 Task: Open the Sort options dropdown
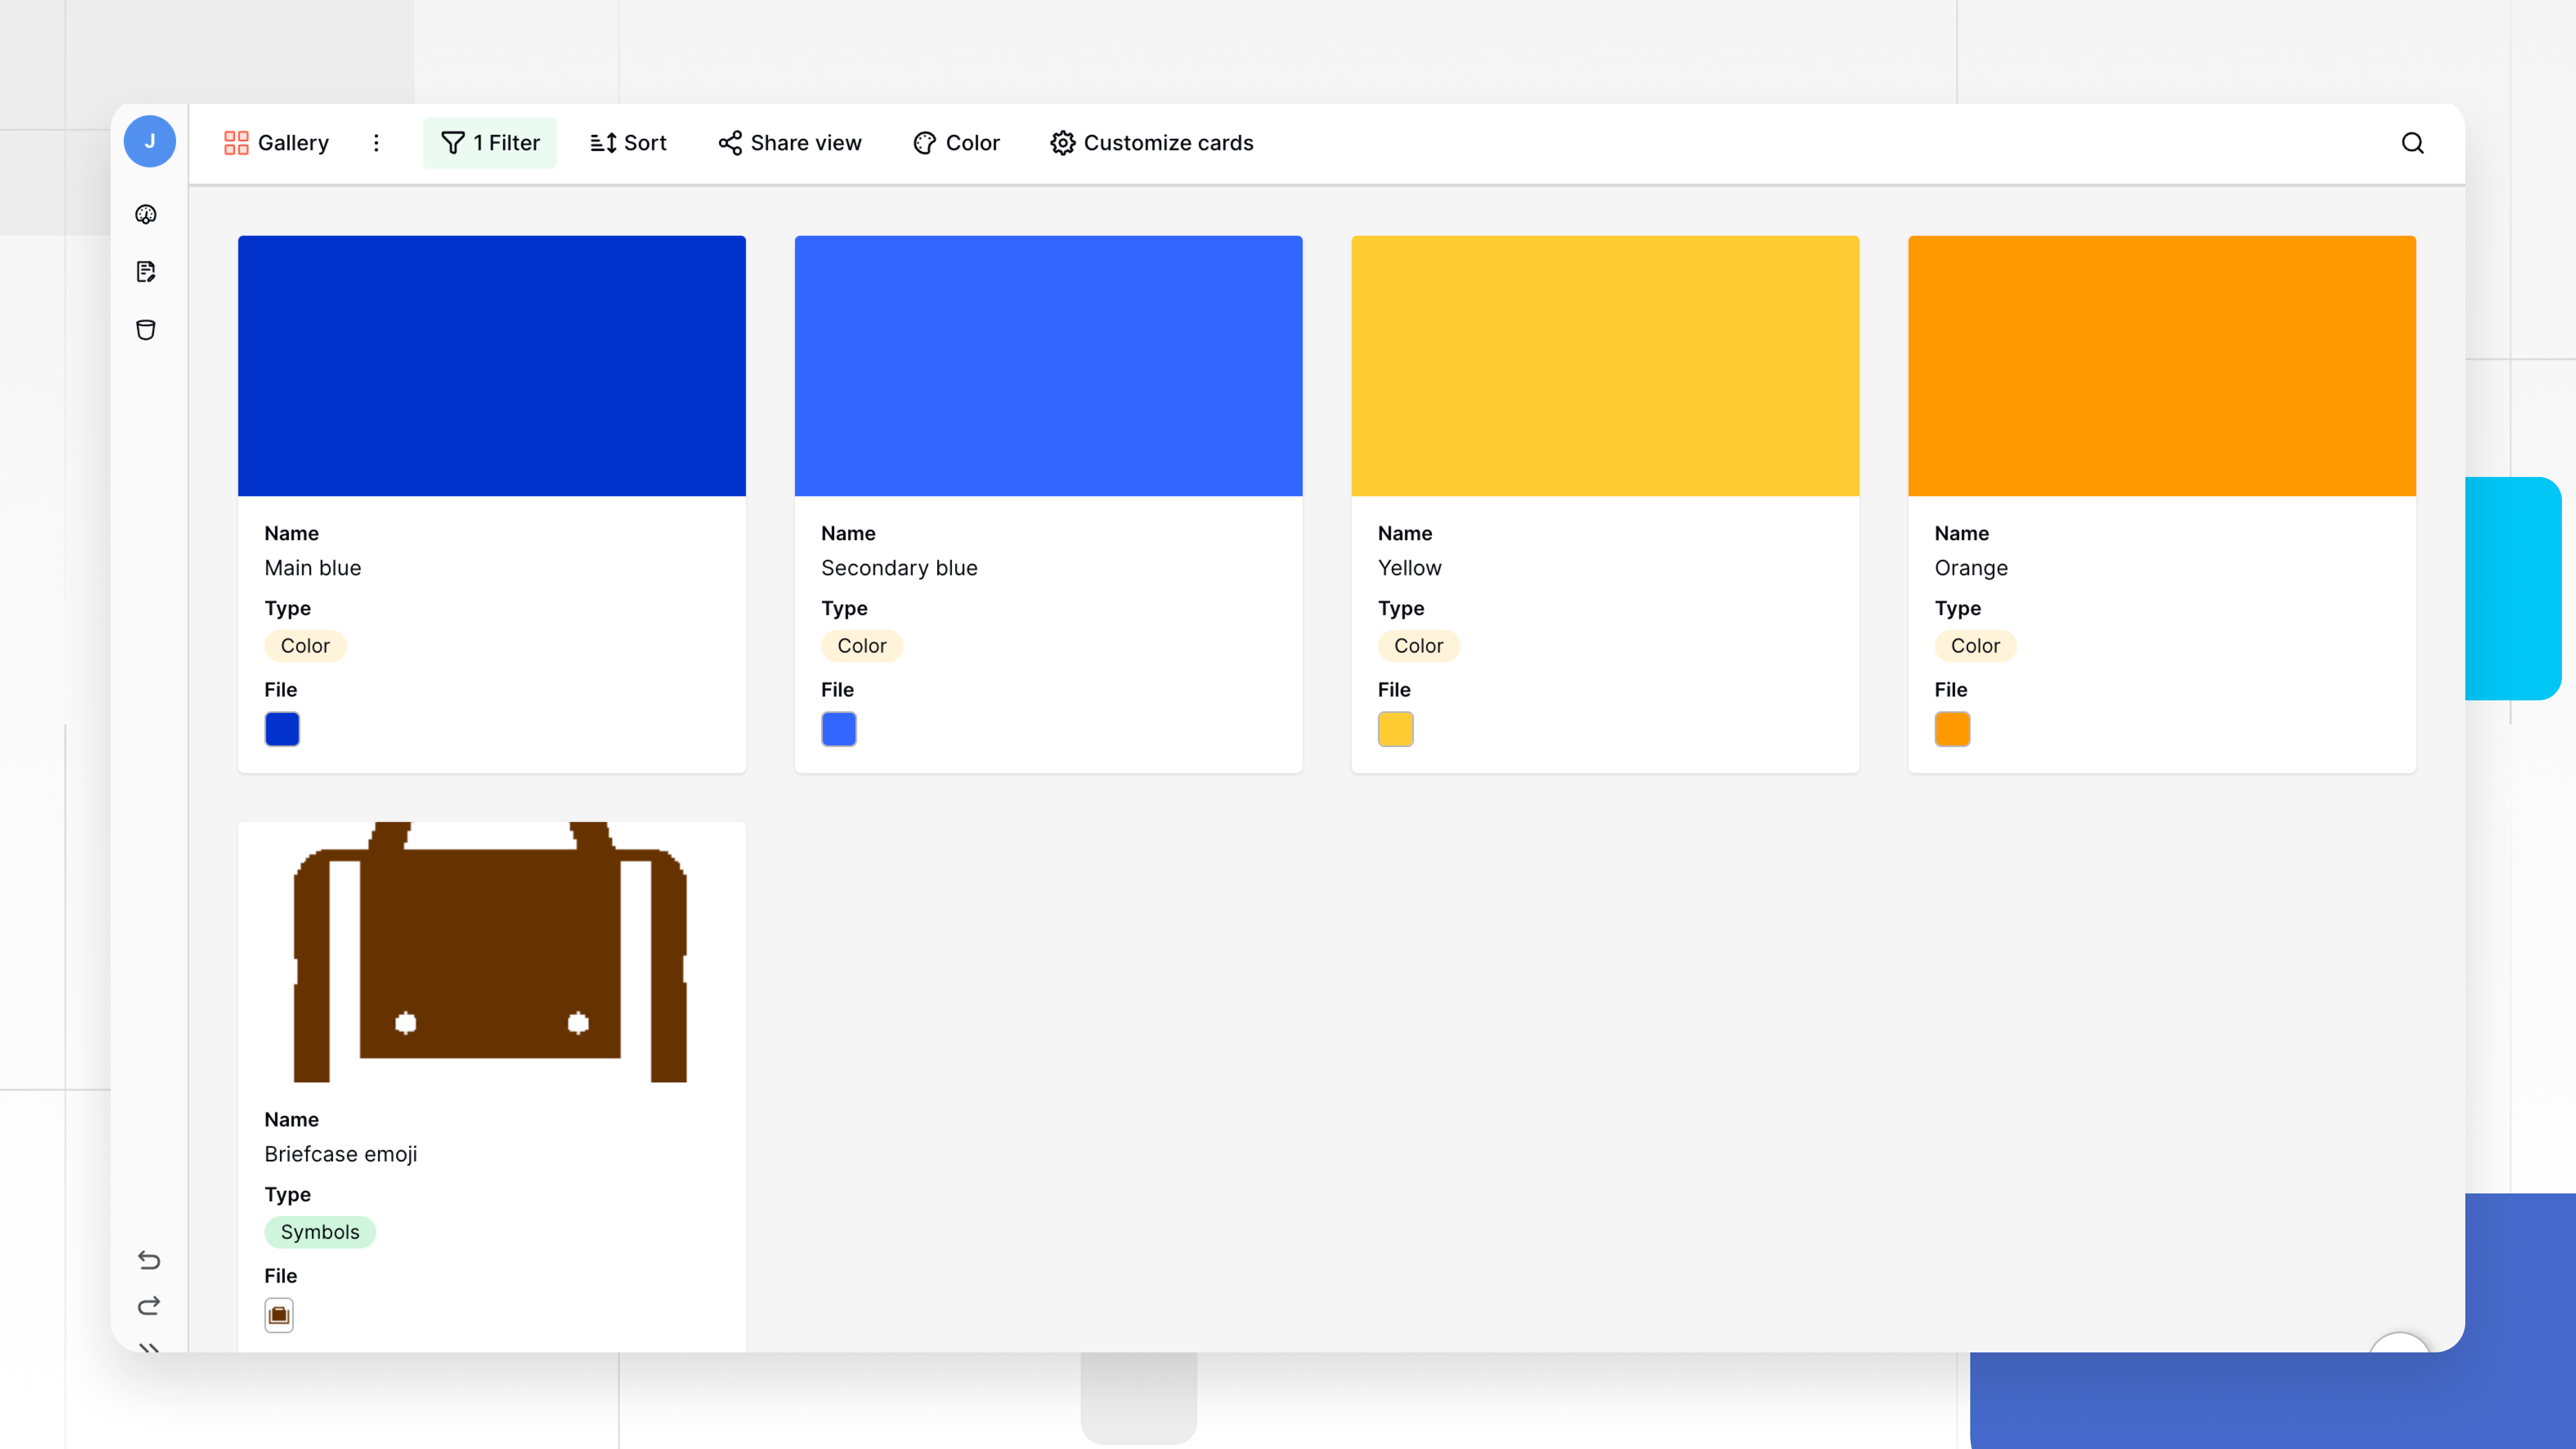[628, 143]
